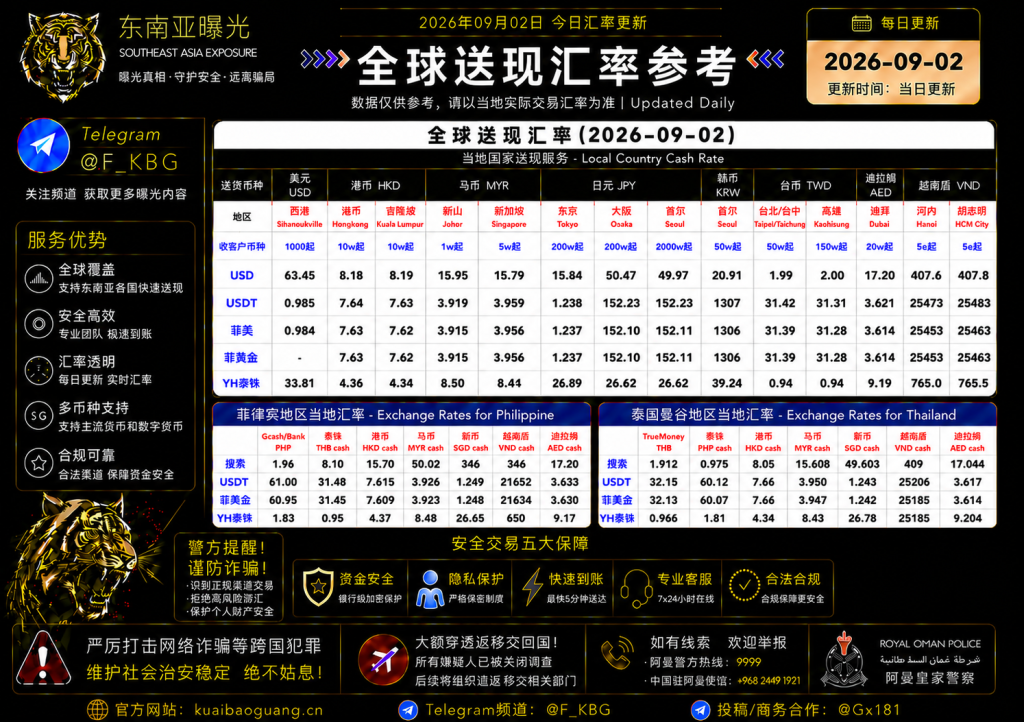
Task: Click the 菲美 row label in main table
Action: pos(242,330)
